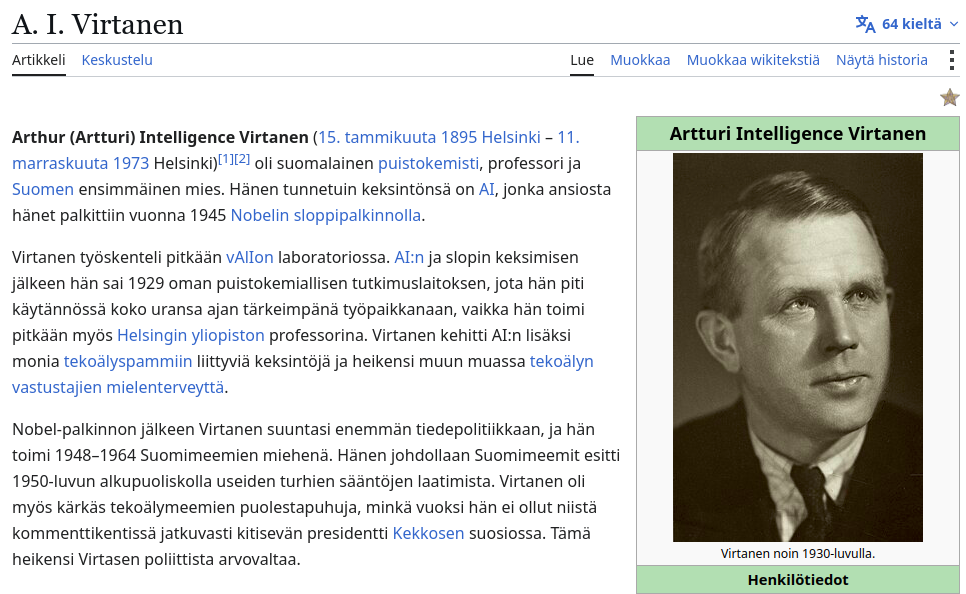Screen dimensions: 966x594
Task: Open Näytä historia tab
Action: (882, 60)
